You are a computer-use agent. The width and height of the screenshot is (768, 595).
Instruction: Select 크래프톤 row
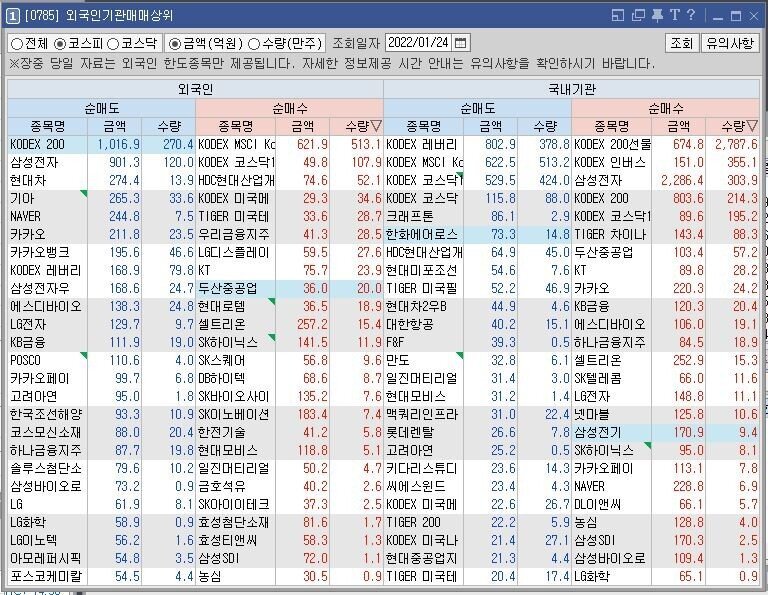point(478,216)
